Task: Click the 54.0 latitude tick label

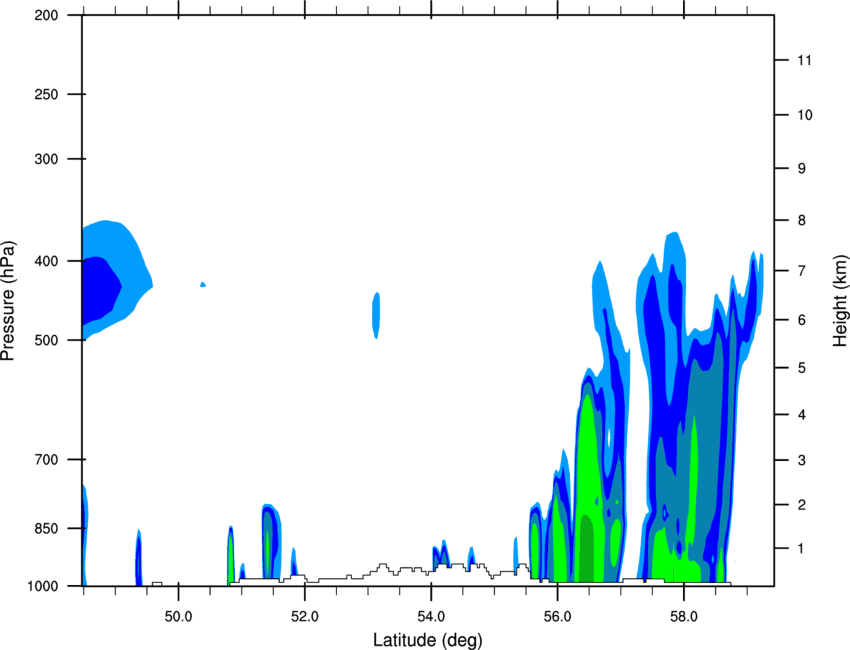Action: 432,617
